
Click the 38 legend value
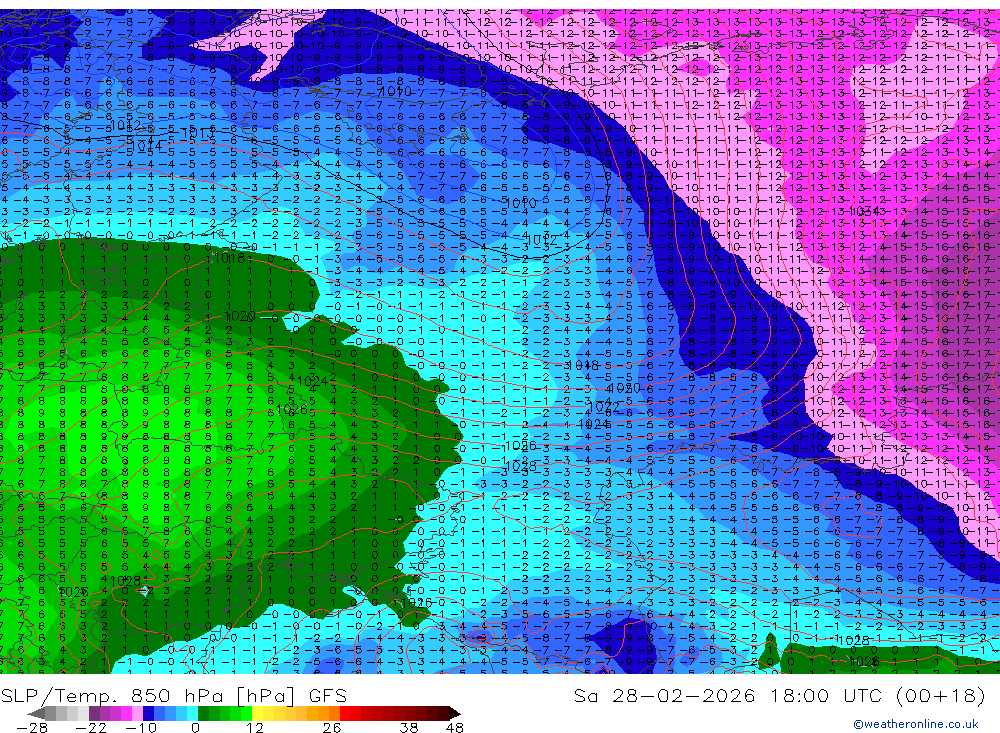409,727
